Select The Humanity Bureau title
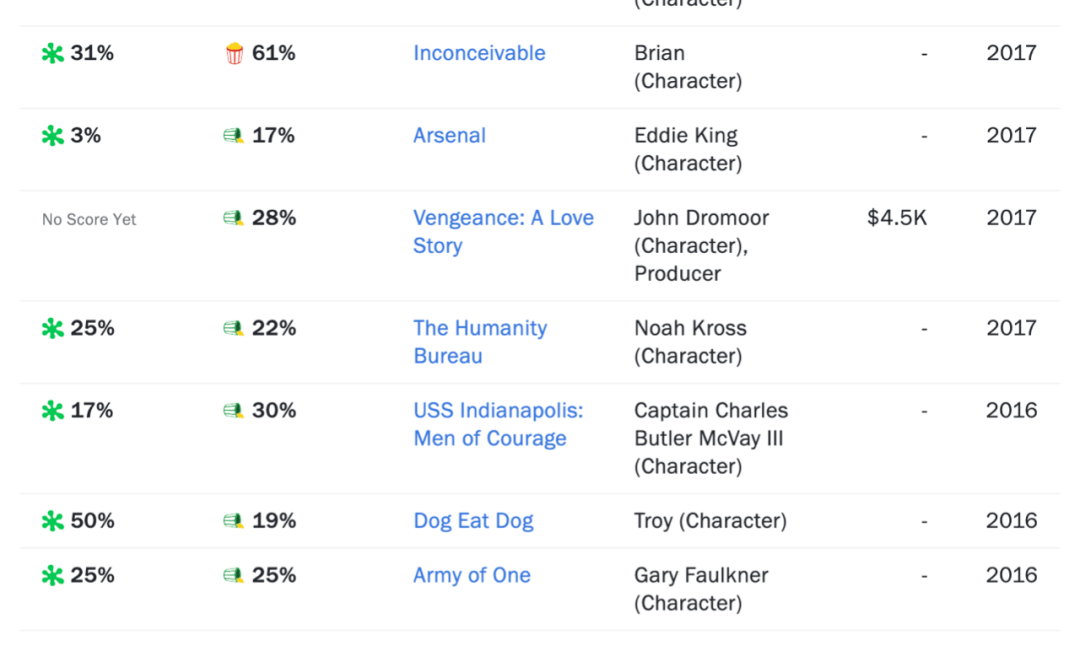 click(x=480, y=342)
